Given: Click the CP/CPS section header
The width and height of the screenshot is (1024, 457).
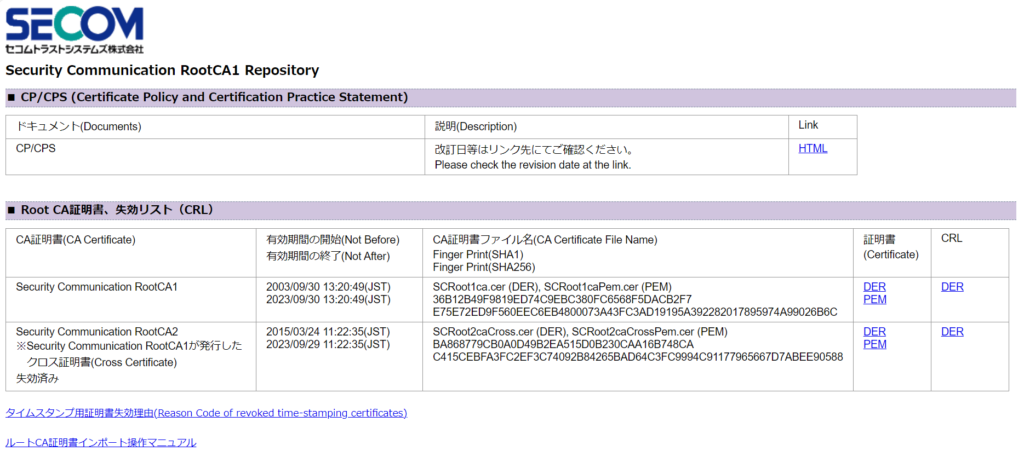Looking at the screenshot, I should click(511, 97).
